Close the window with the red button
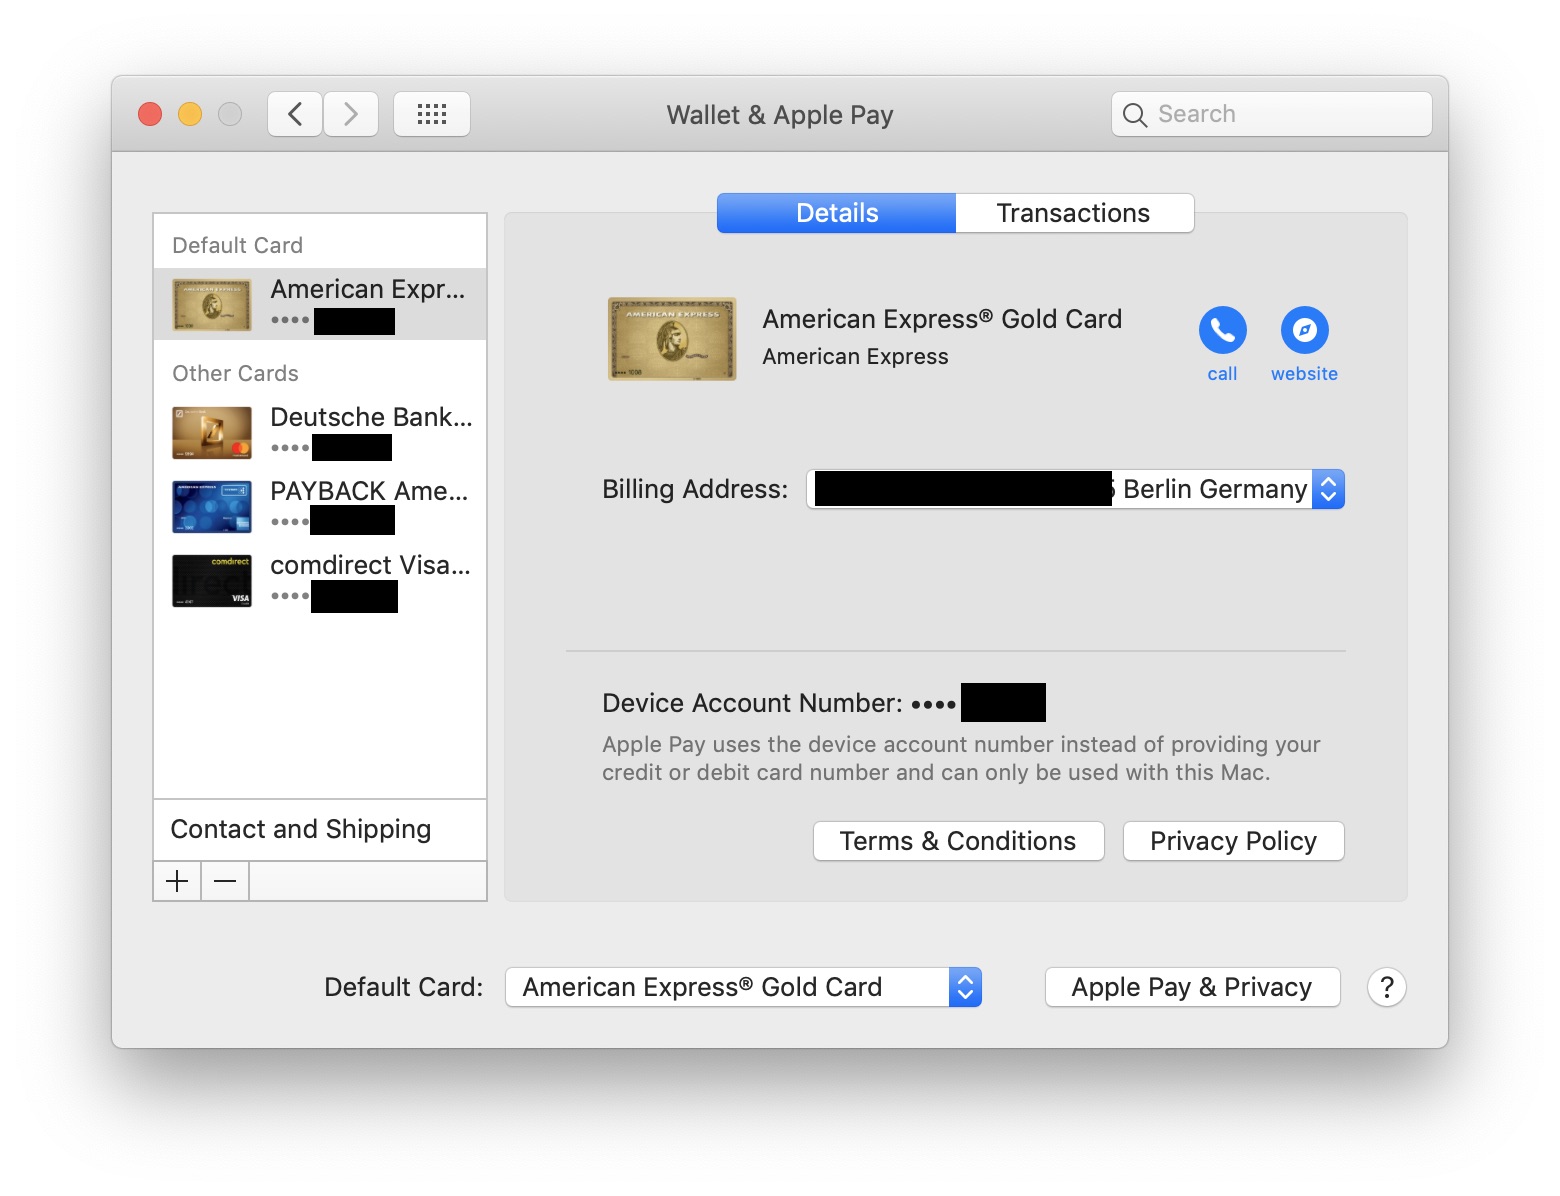This screenshot has height=1196, width=1560. (x=150, y=114)
